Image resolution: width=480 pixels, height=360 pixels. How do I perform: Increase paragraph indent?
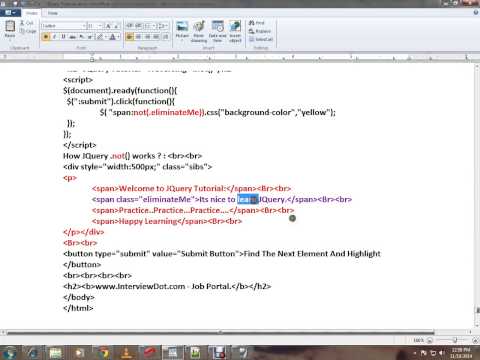[139, 26]
